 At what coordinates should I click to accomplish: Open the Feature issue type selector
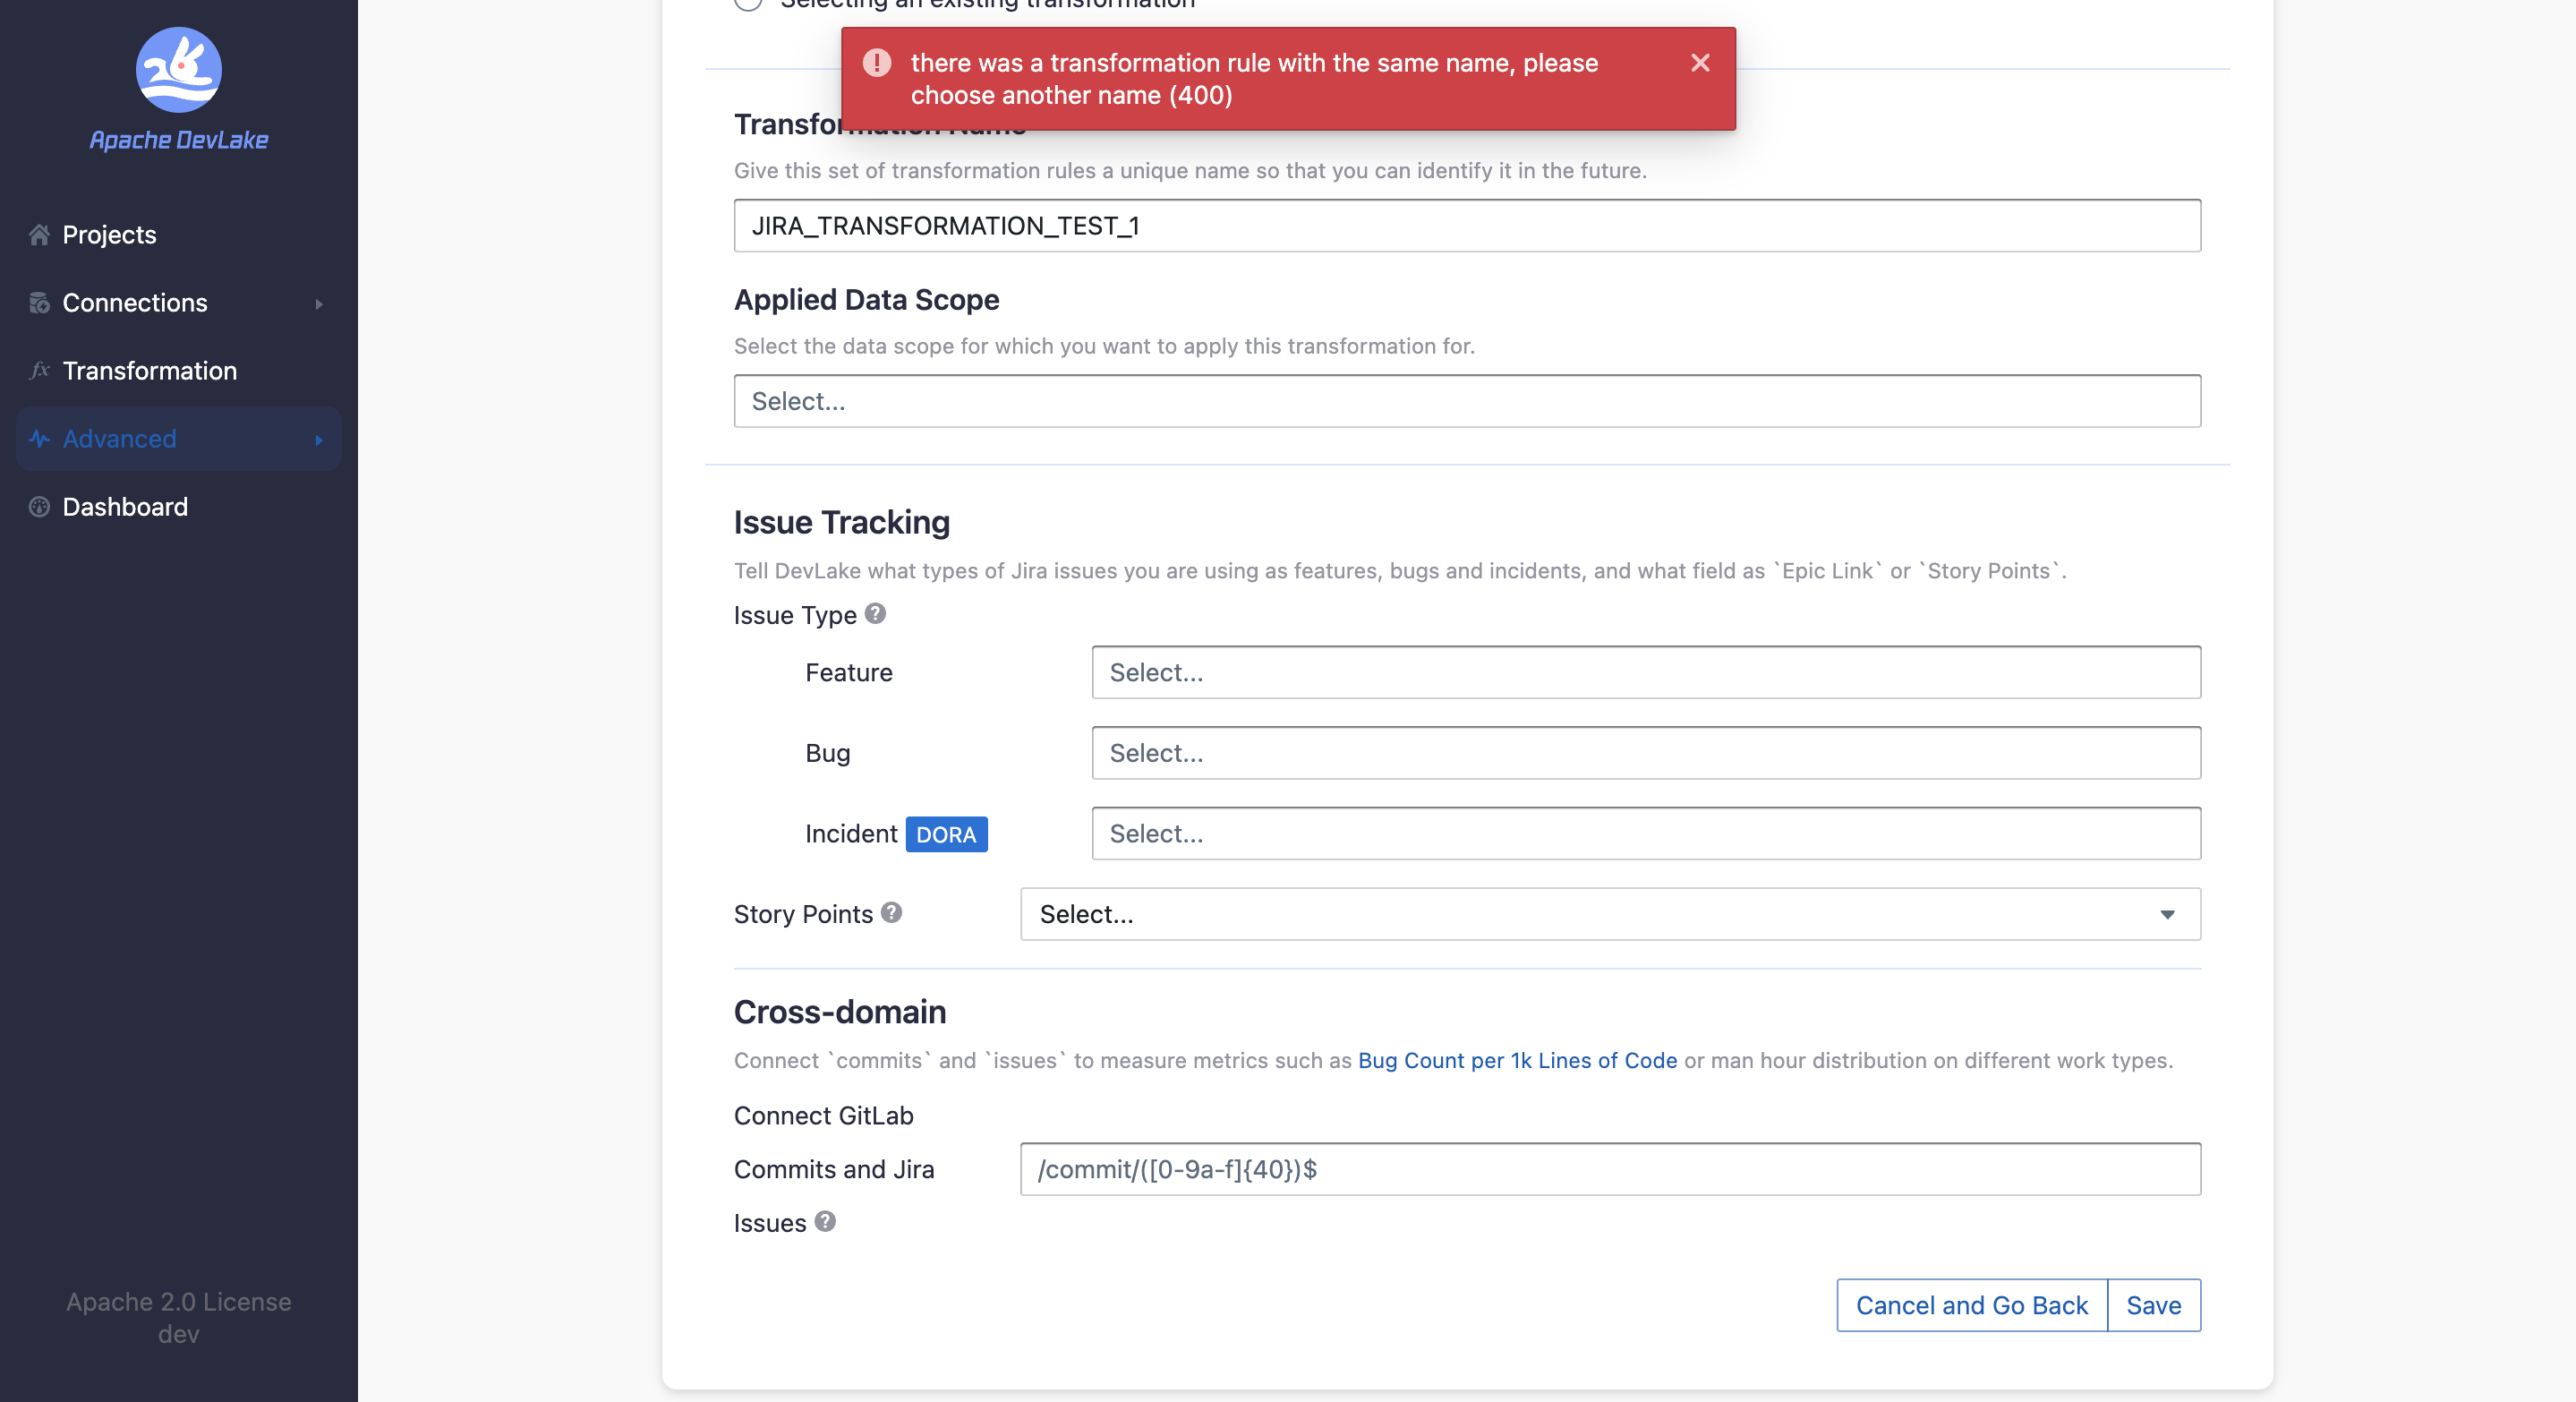(x=1645, y=672)
